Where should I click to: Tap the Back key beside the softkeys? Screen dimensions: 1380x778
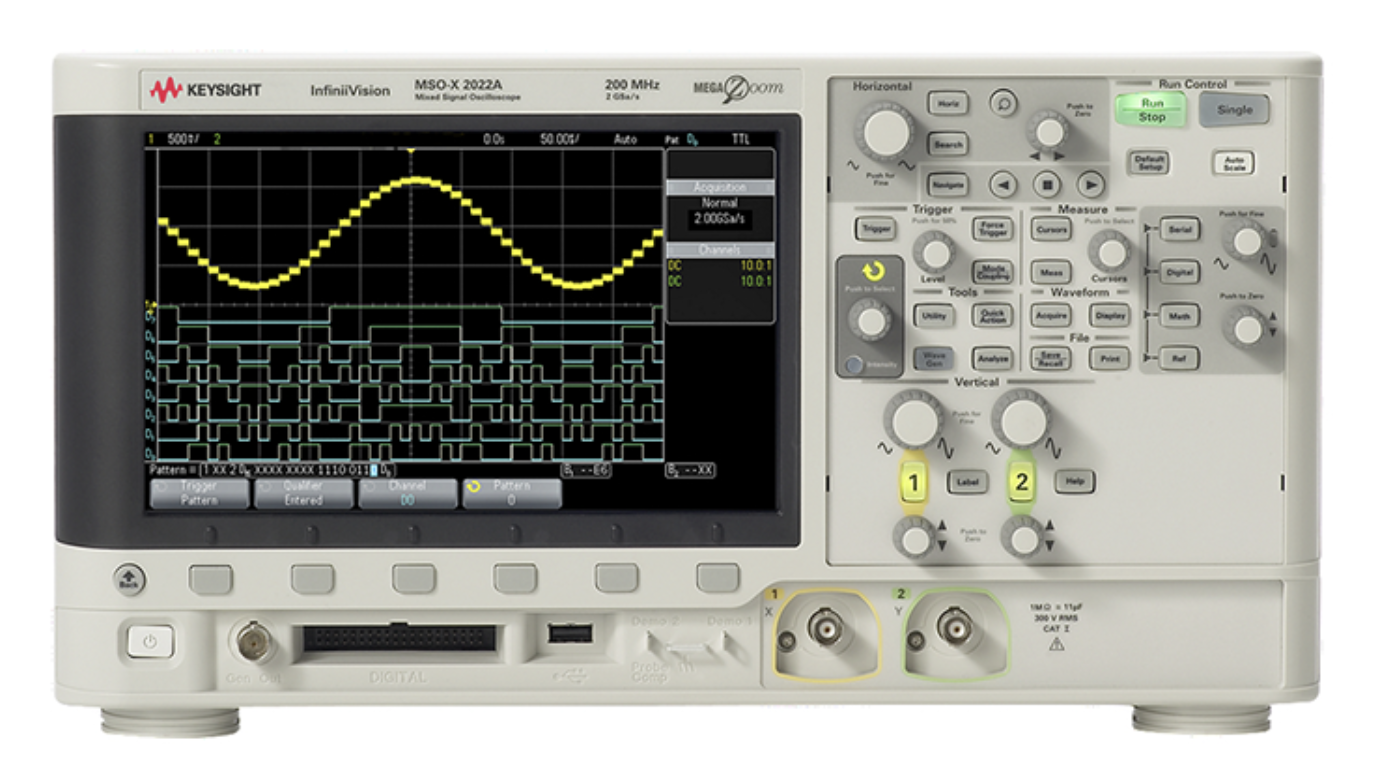tap(128, 578)
